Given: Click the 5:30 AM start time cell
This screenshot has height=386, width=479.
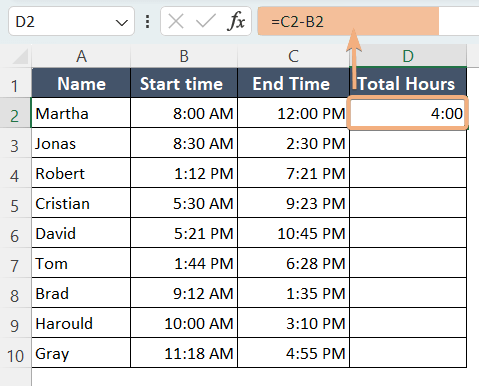Looking at the screenshot, I should [184, 203].
